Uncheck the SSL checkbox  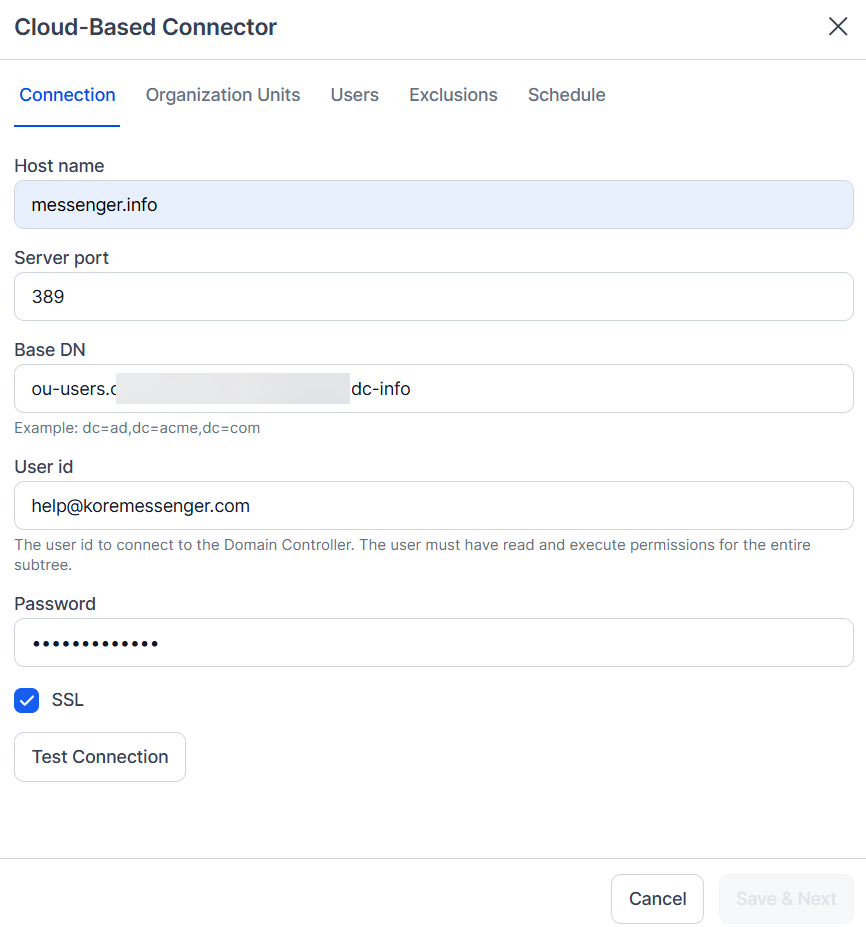[27, 701]
